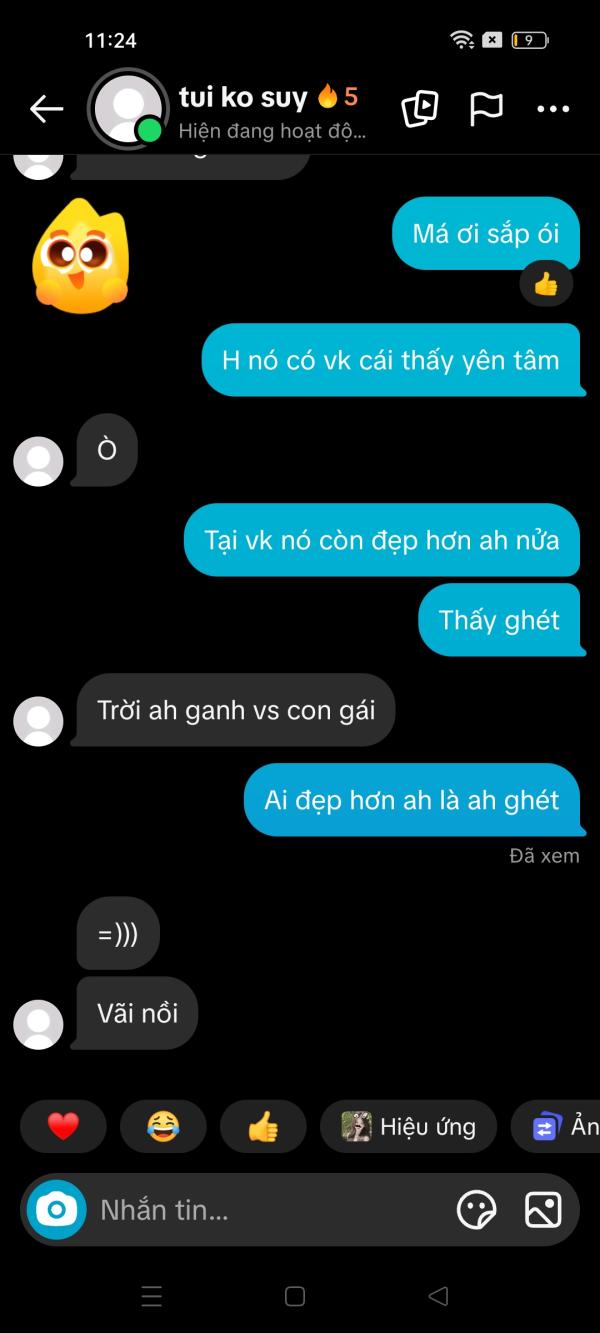Tap the Android home navigation button
Viewport: 600px width, 1333px height.
tap(295, 1296)
